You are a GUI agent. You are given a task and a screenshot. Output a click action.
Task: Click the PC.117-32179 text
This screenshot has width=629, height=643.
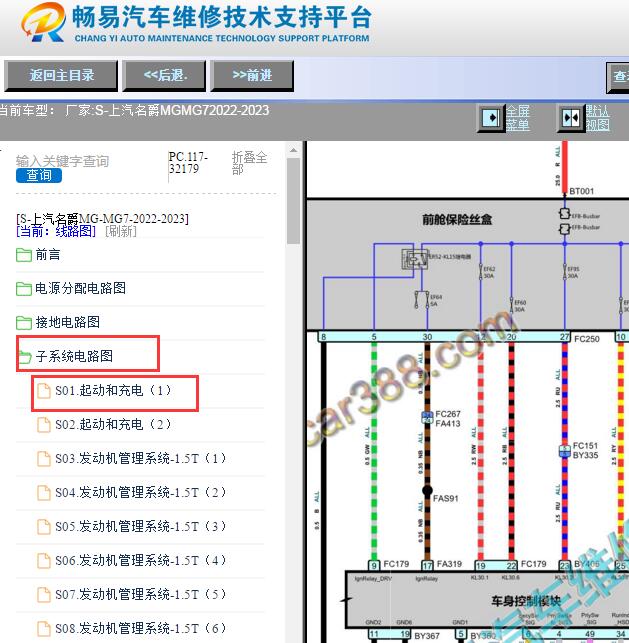point(188,163)
